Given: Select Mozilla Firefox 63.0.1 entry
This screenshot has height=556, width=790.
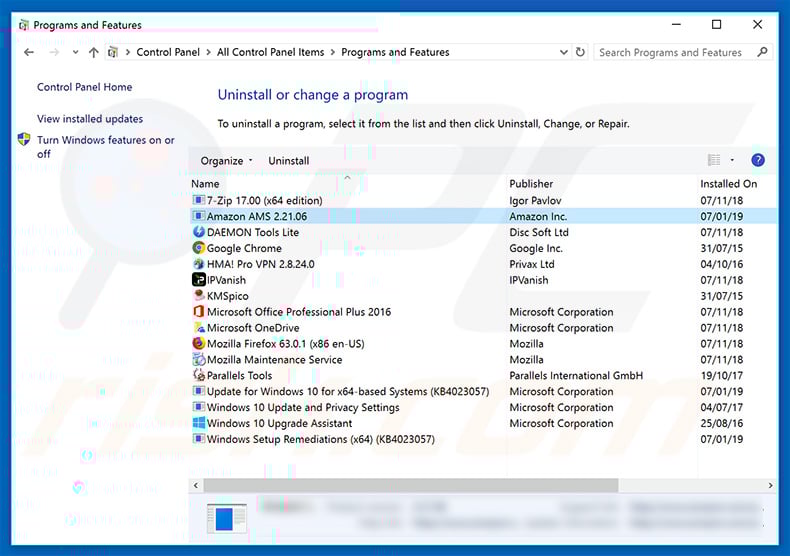Looking at the screenshot, I should click(x=286, y=343).
